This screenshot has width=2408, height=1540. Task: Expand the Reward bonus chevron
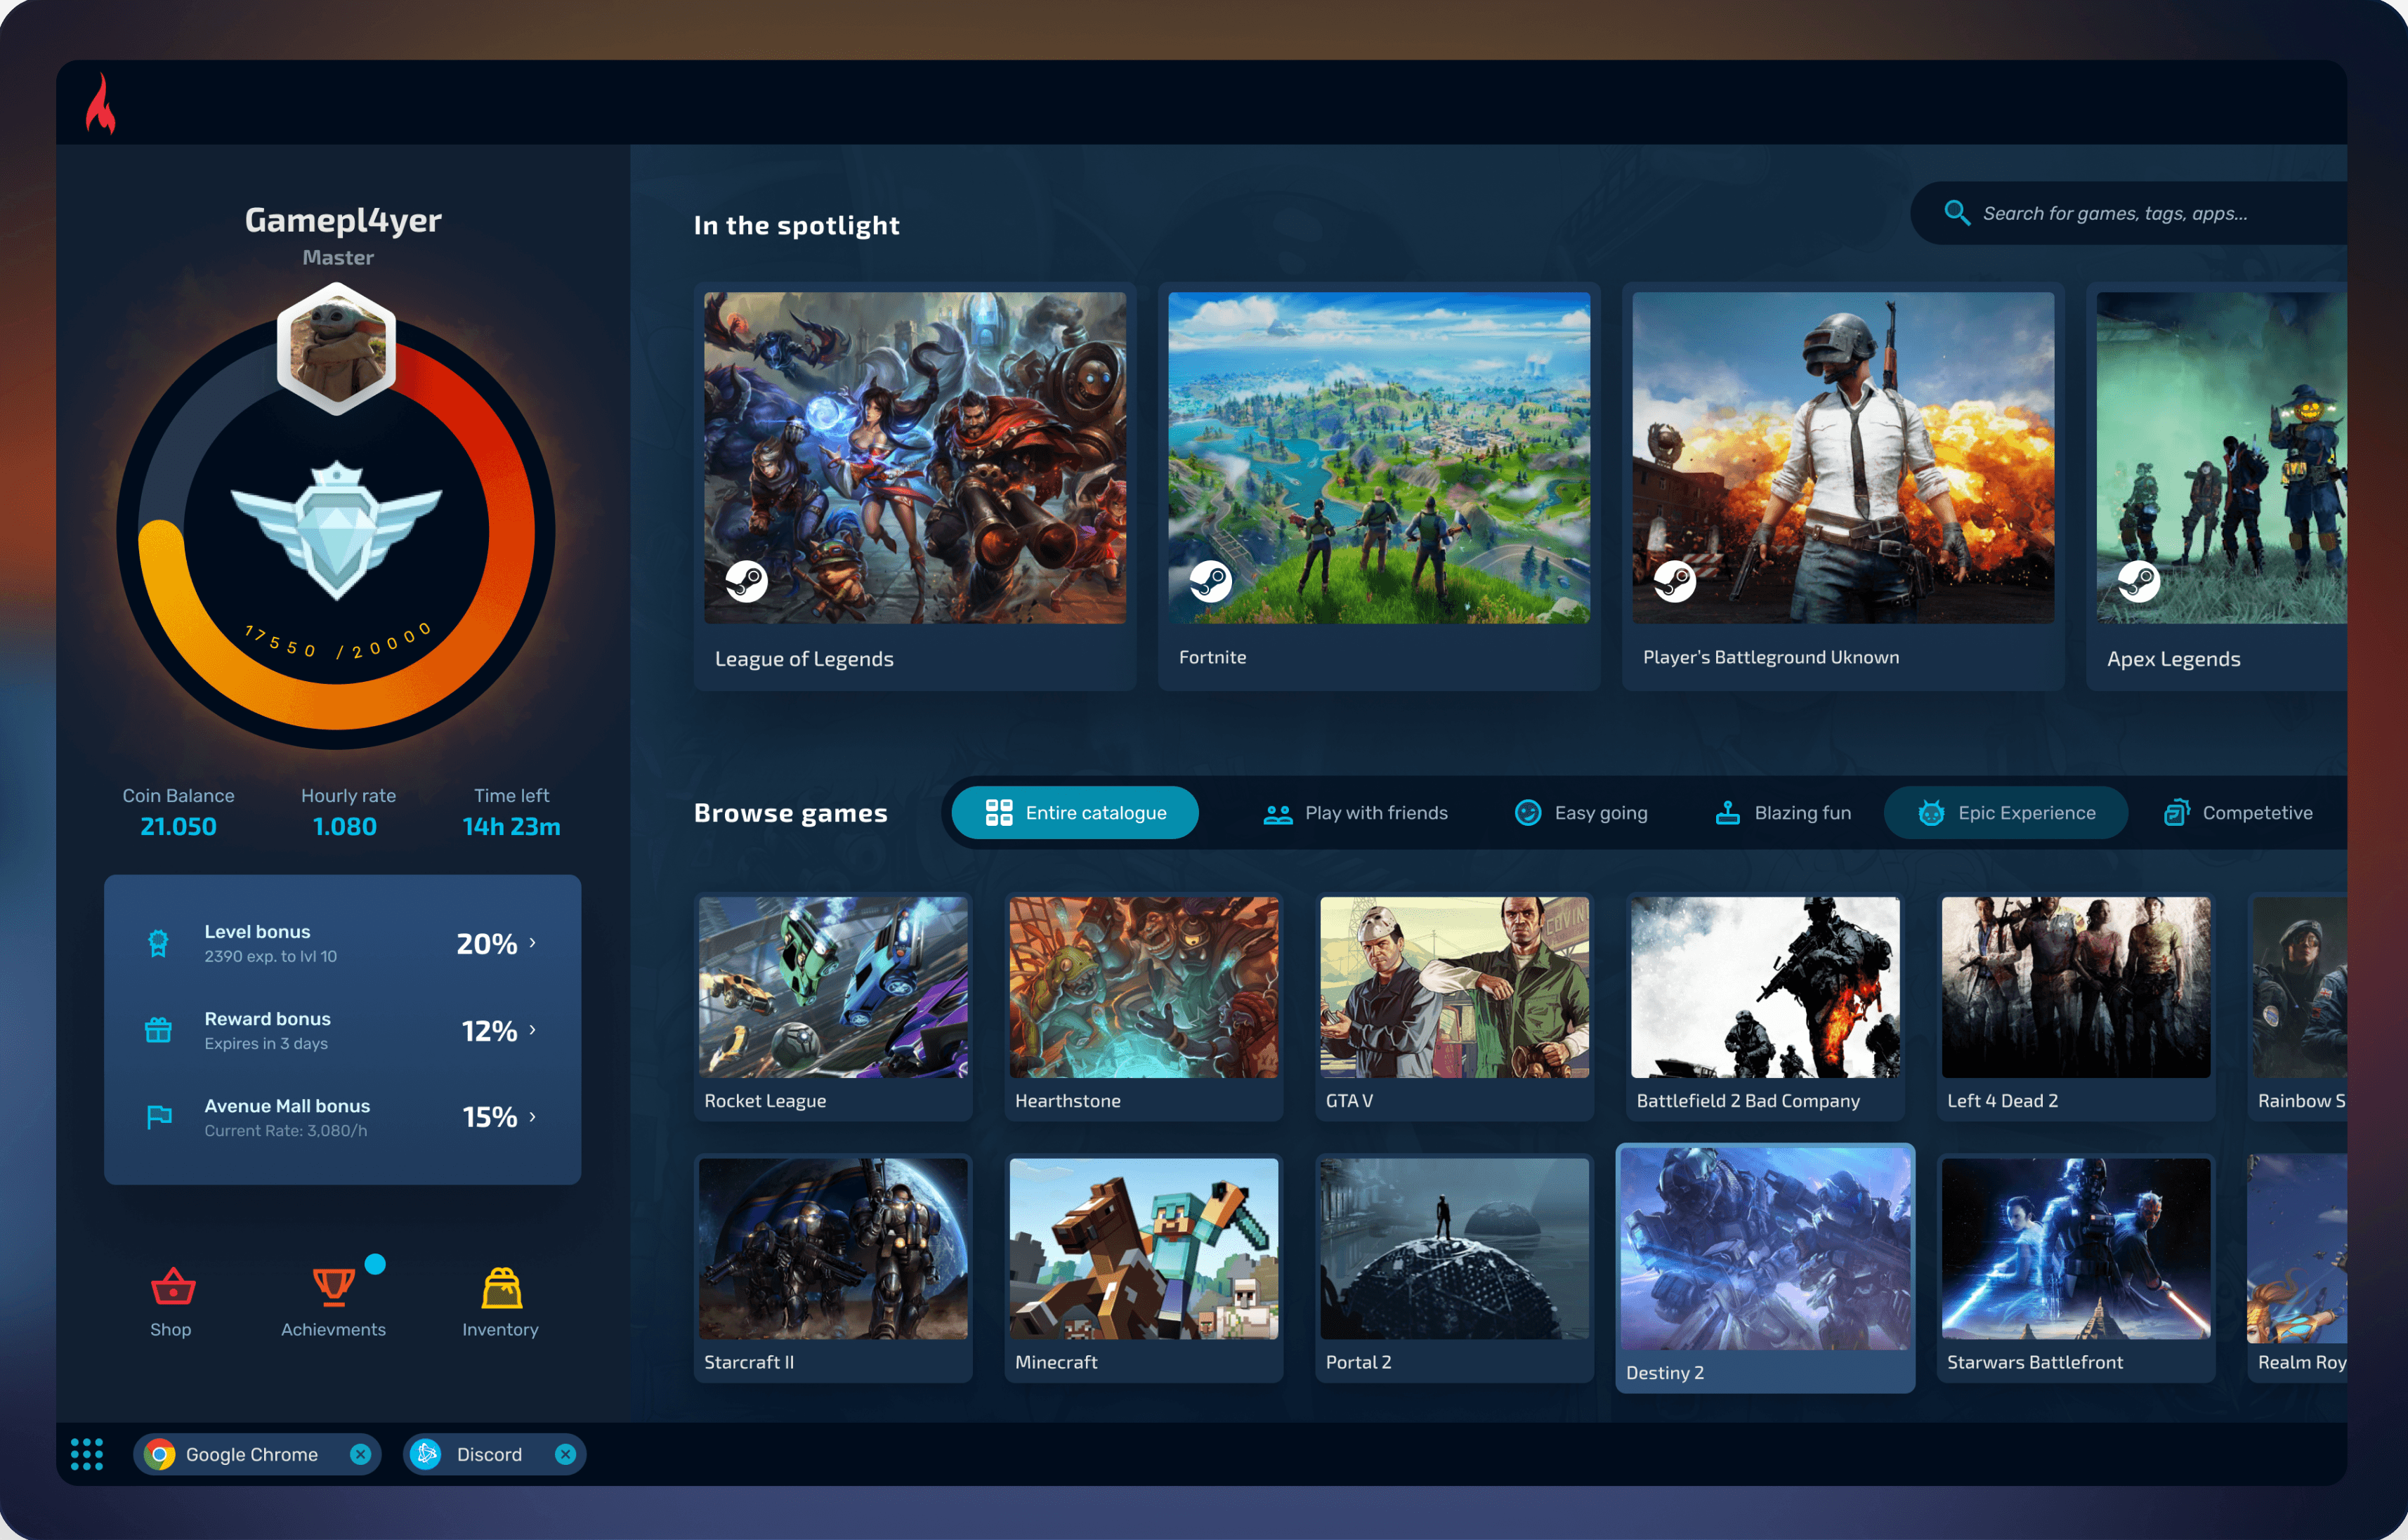tap(532, 1029)
